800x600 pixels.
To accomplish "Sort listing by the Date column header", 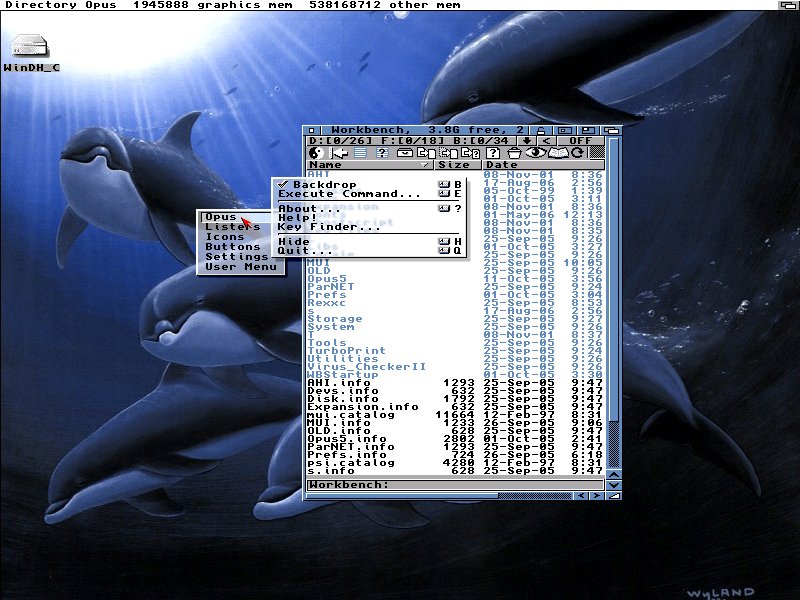I will 543,165.
